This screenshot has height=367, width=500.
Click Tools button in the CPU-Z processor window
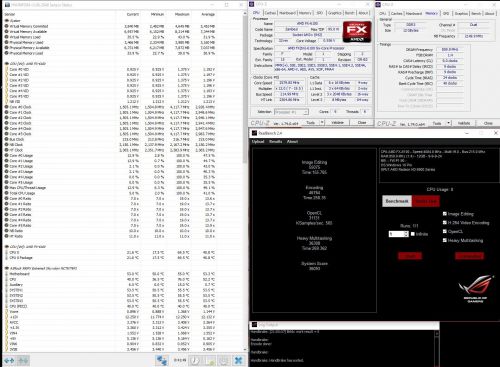(x=311, y=123)
